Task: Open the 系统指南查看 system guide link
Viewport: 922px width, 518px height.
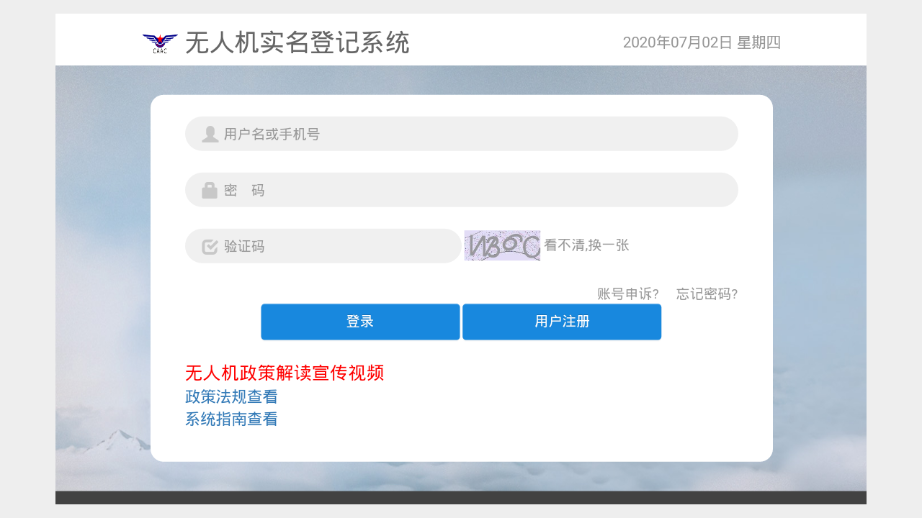Action: (231, 419)
